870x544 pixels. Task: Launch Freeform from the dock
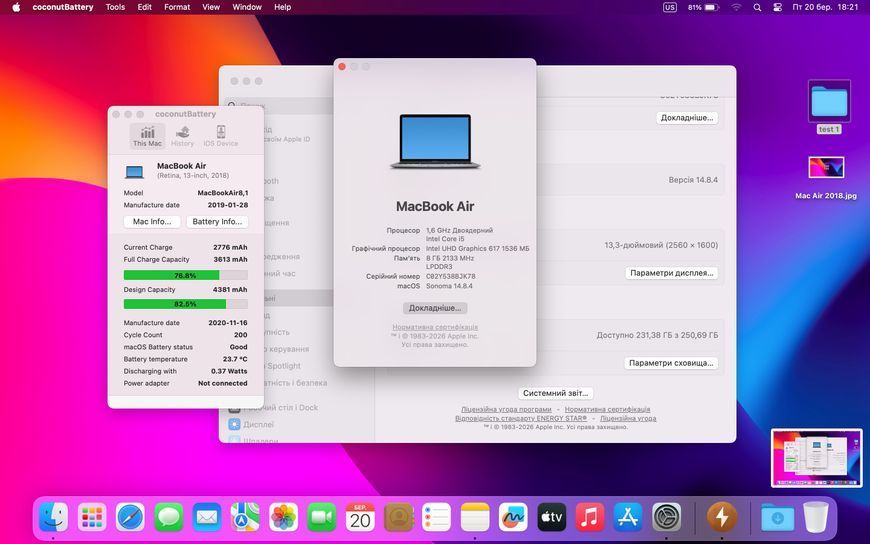point(513,517)
